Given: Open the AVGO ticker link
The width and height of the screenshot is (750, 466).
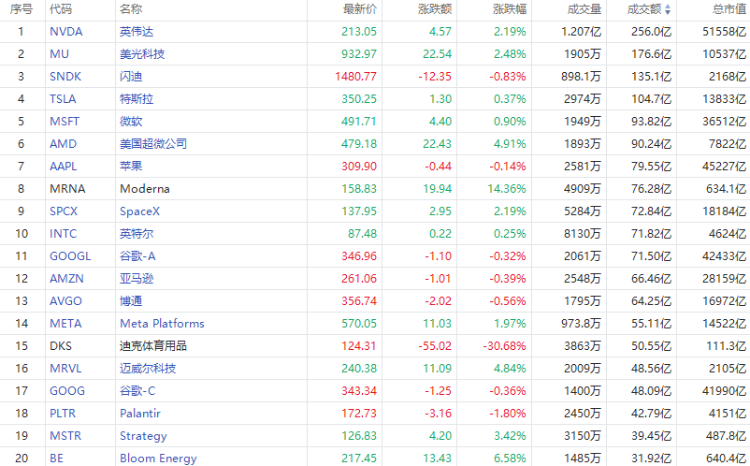Looking at the screenshot, I should [x=66, y=301].
